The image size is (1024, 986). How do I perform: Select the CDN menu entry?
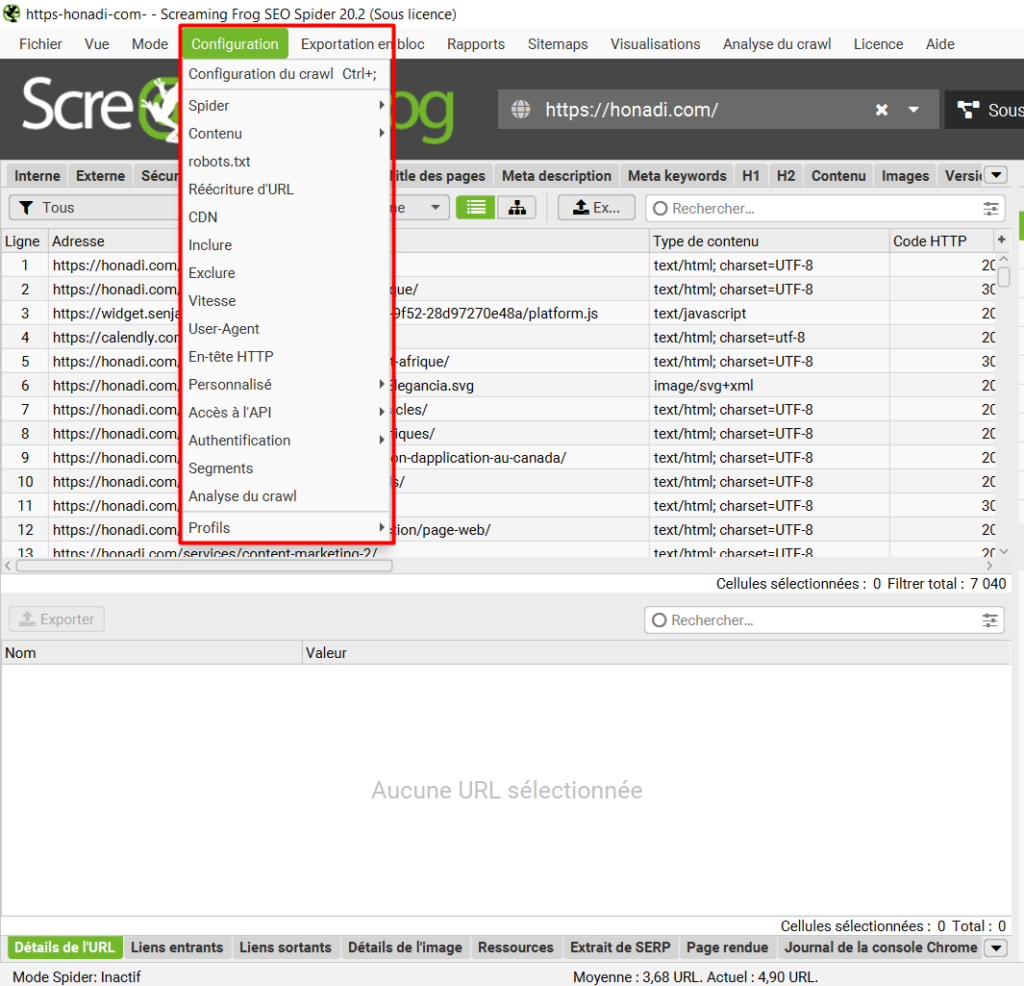(x=286, y=217)
